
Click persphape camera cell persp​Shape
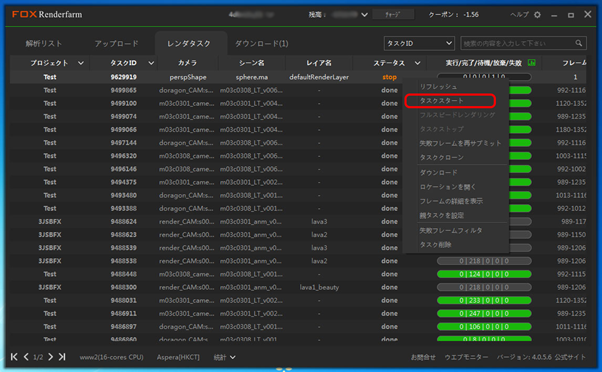(x=188, y=77)
